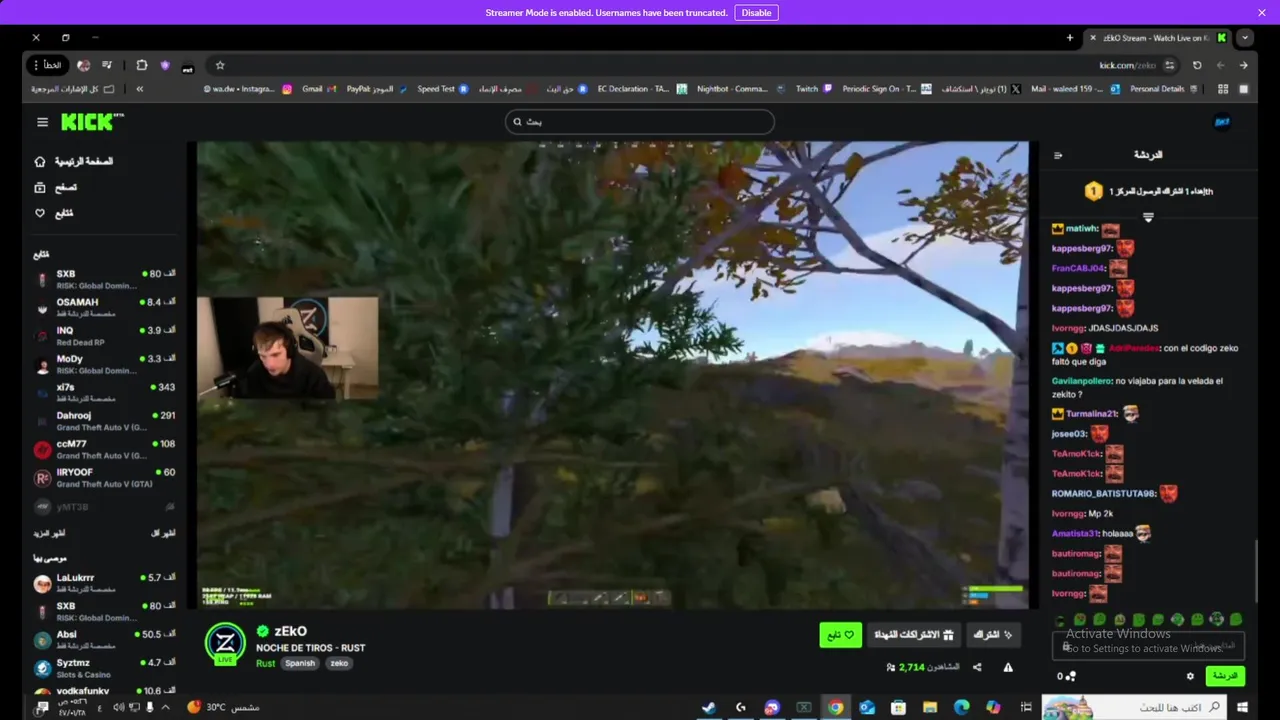Open IIRYOOF channel in sidebar
This screenshot has width=1280, height=720.
[105, 477]
